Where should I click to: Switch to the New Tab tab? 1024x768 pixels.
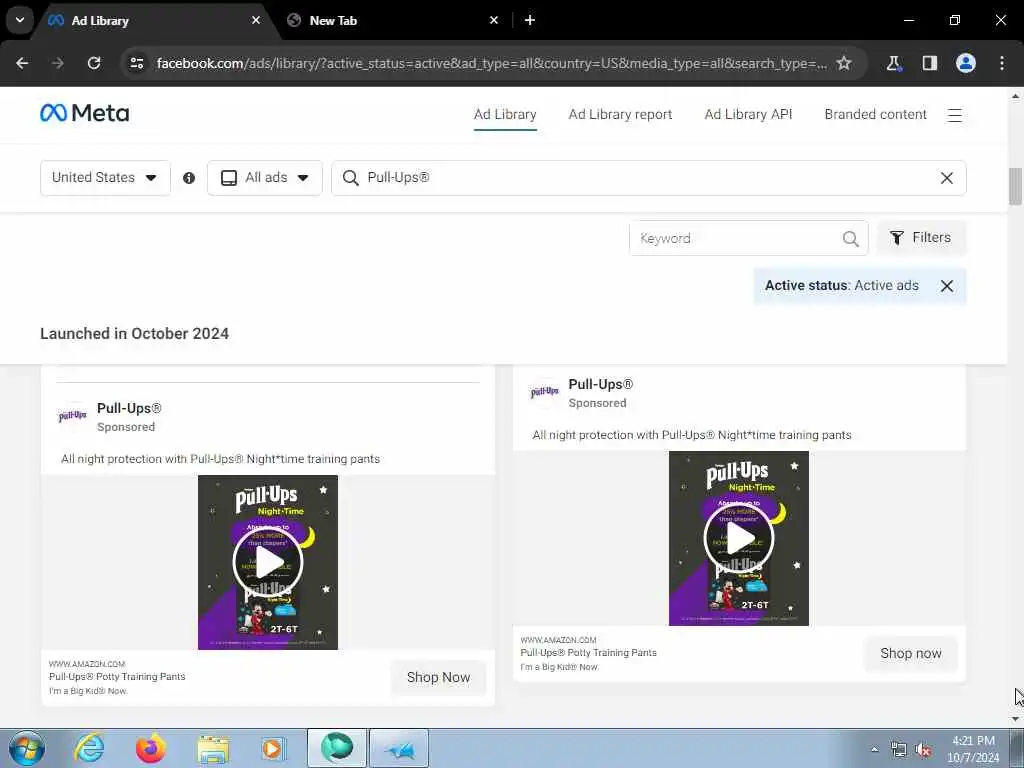point(392,20)
